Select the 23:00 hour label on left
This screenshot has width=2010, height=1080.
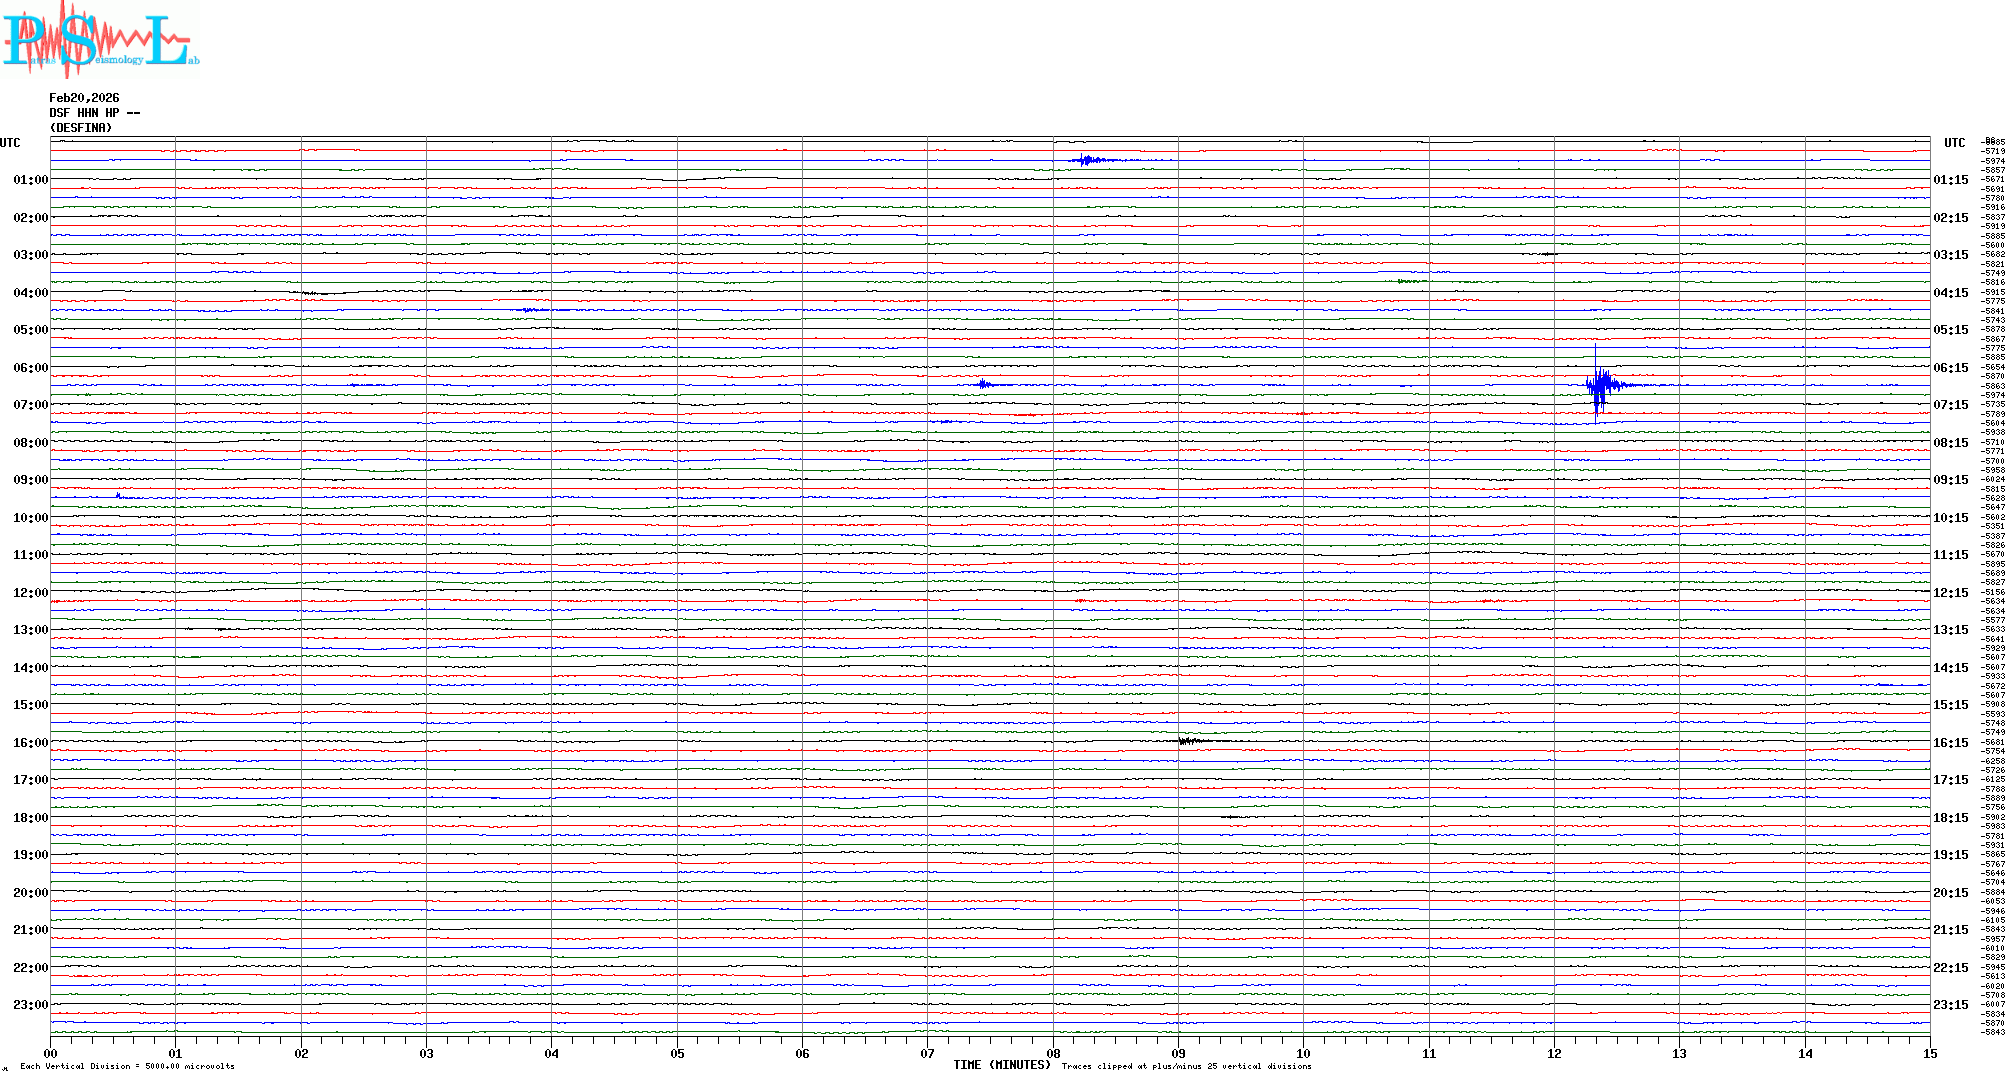pos(30,1005)
